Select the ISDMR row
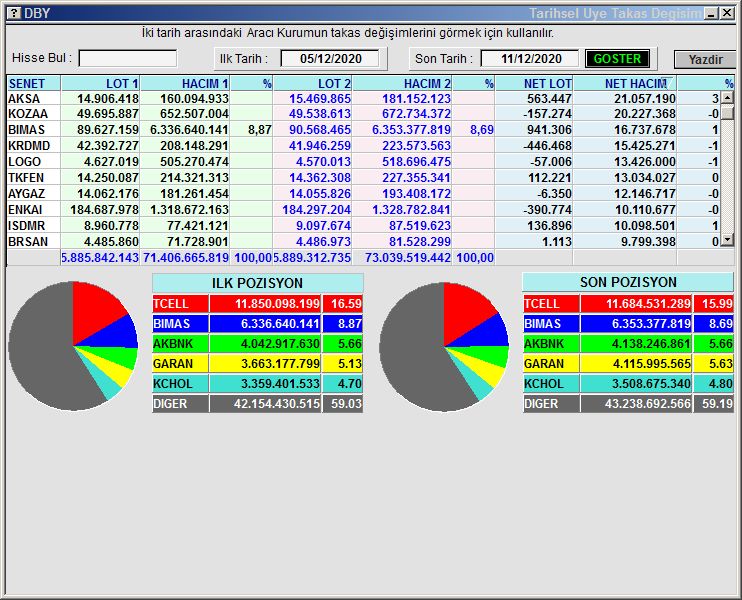The height and width of the screenshot is (600, 742). click(x=363, y=226)
